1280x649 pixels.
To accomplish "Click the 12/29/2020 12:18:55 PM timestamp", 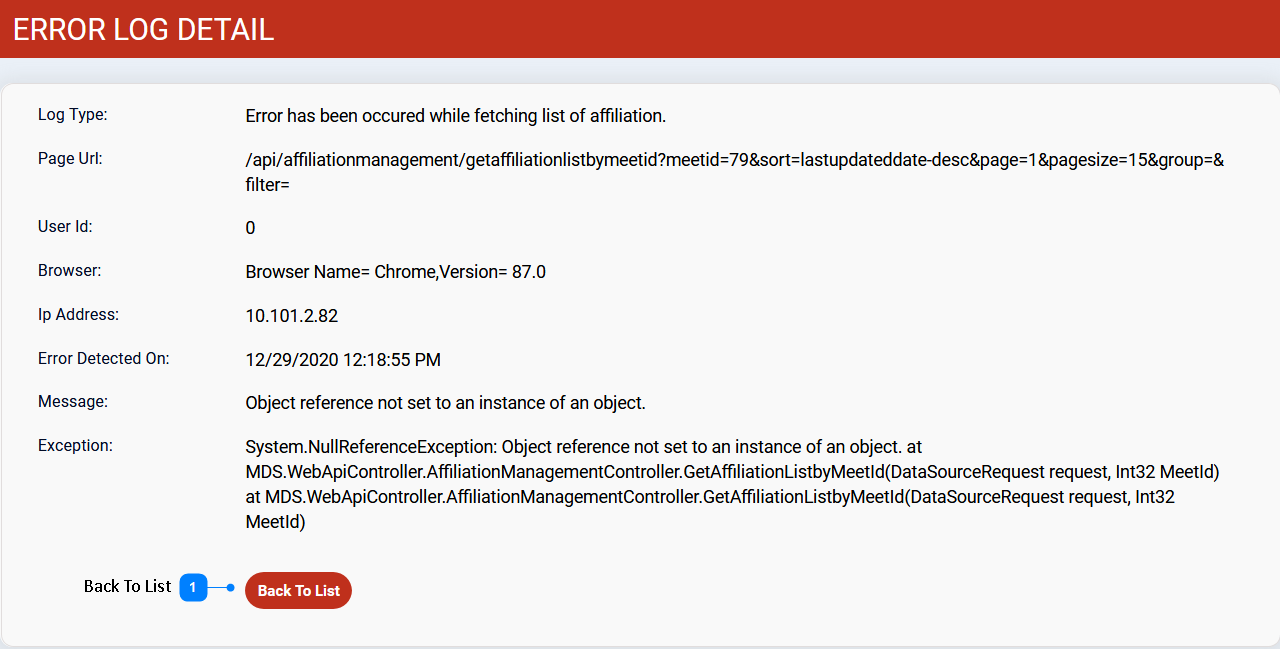I will point(343,360).
